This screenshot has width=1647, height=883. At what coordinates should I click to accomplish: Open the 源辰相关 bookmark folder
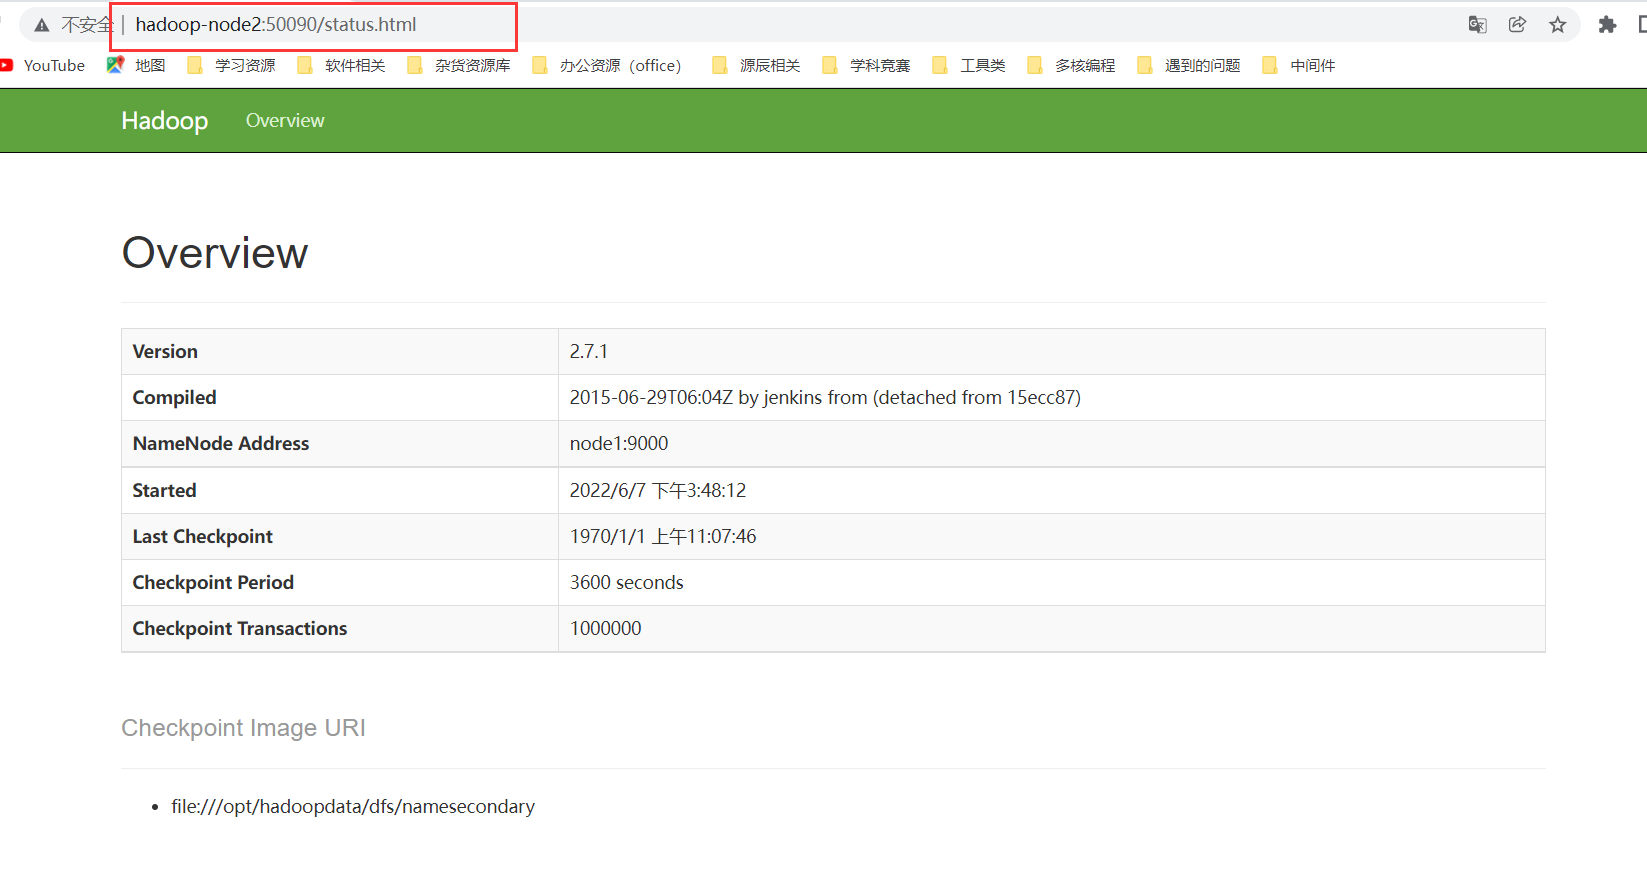pos(756,65)
